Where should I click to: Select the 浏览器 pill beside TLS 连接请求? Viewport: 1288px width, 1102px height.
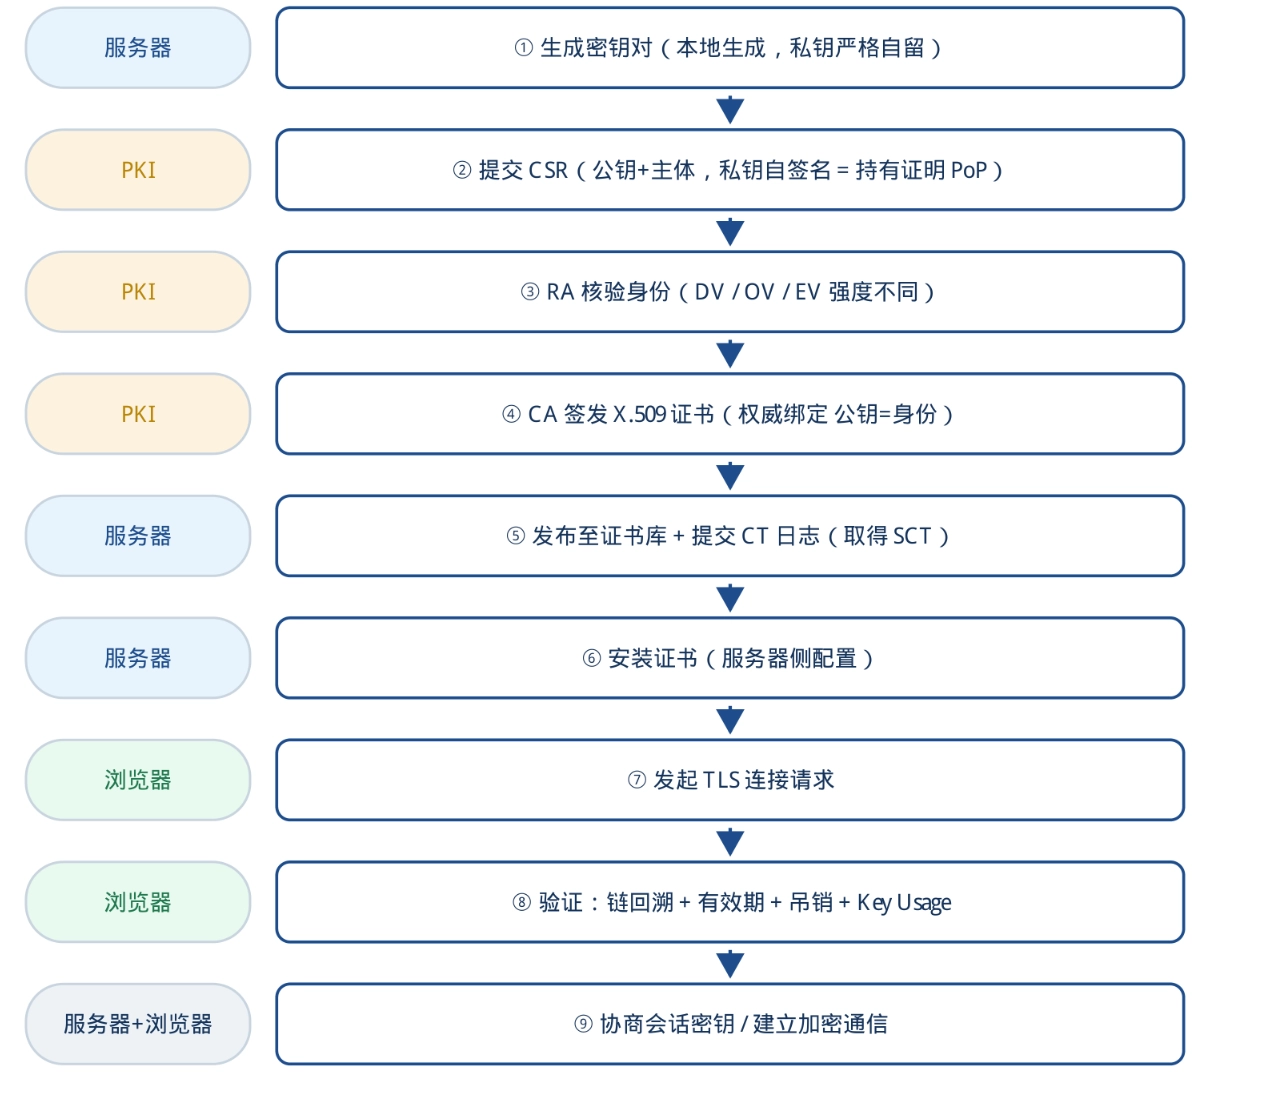point(138,780)
